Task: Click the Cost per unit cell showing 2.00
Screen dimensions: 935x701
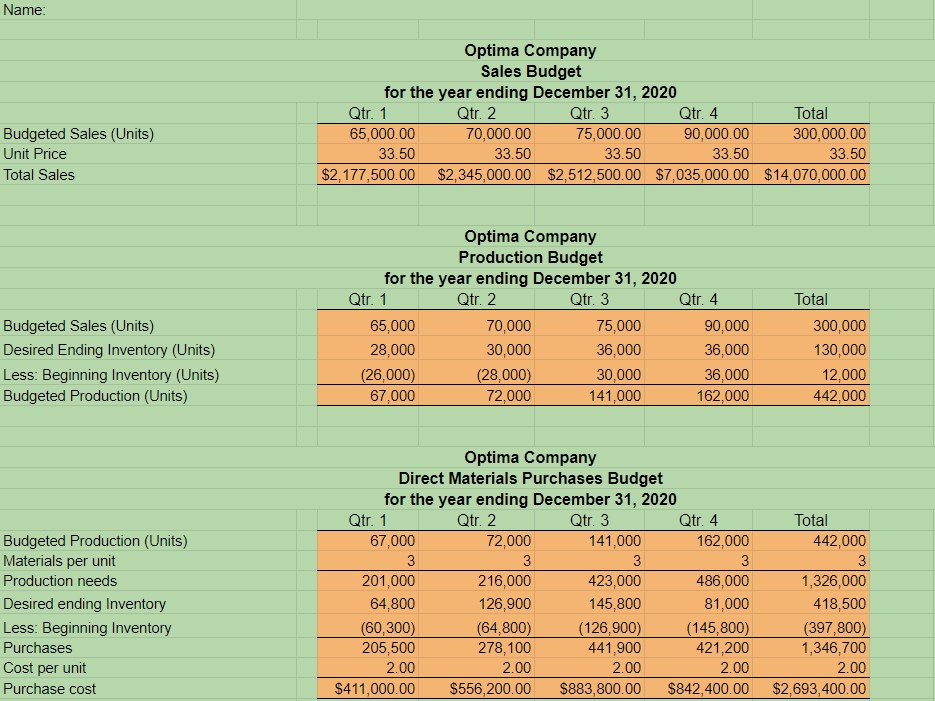Action: click(366, 667)
